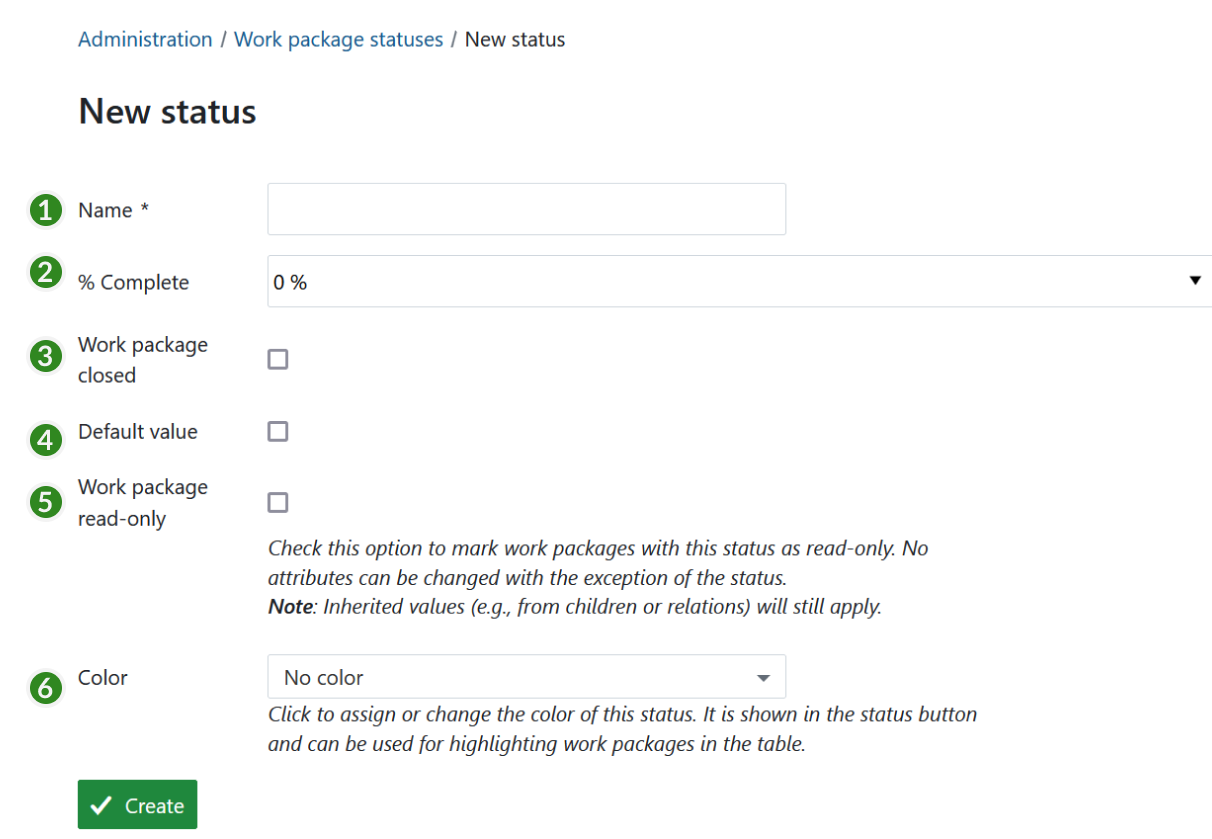The width and height of the screenshot is (1212, 839).
Task: Click the green number 2 badge
Action: pyautogui.click(x=44, y=272)
